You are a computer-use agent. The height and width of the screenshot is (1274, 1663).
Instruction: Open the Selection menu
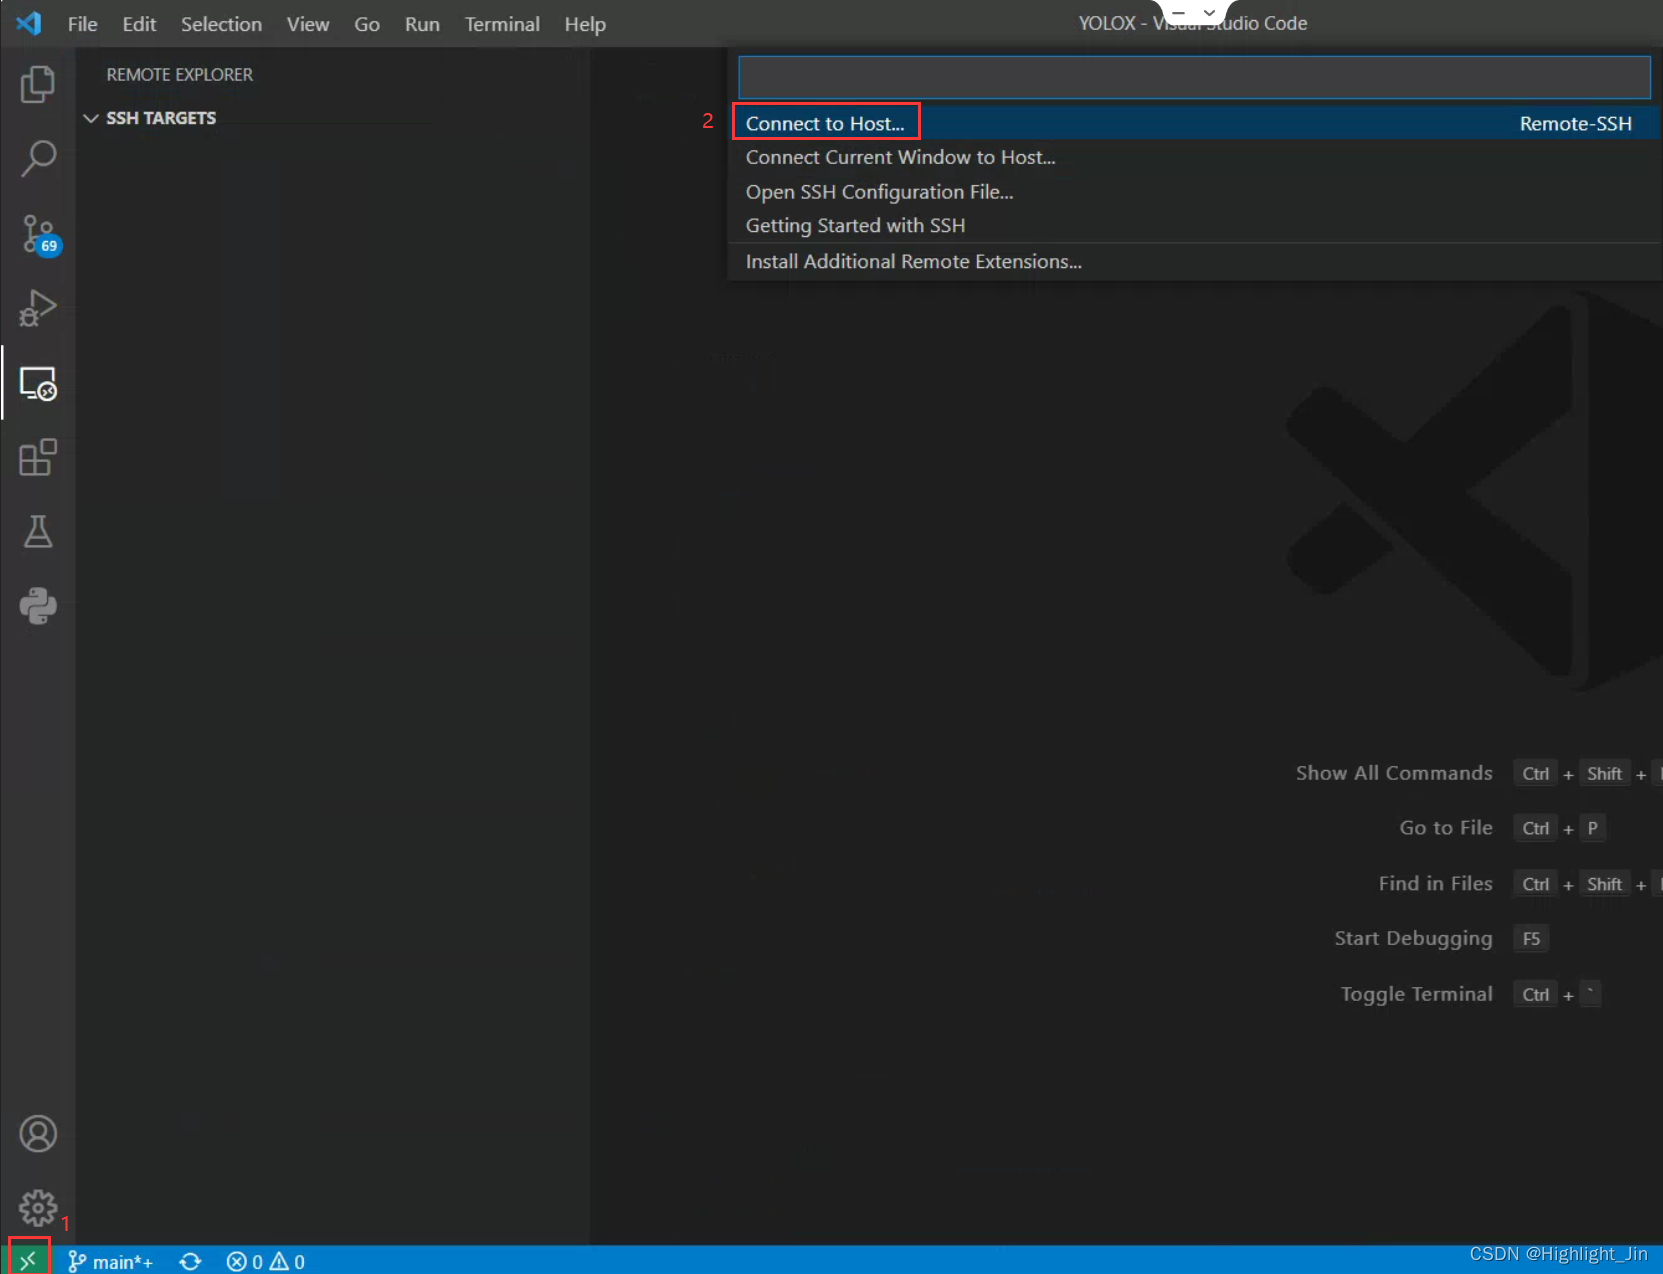click(221, 24)
